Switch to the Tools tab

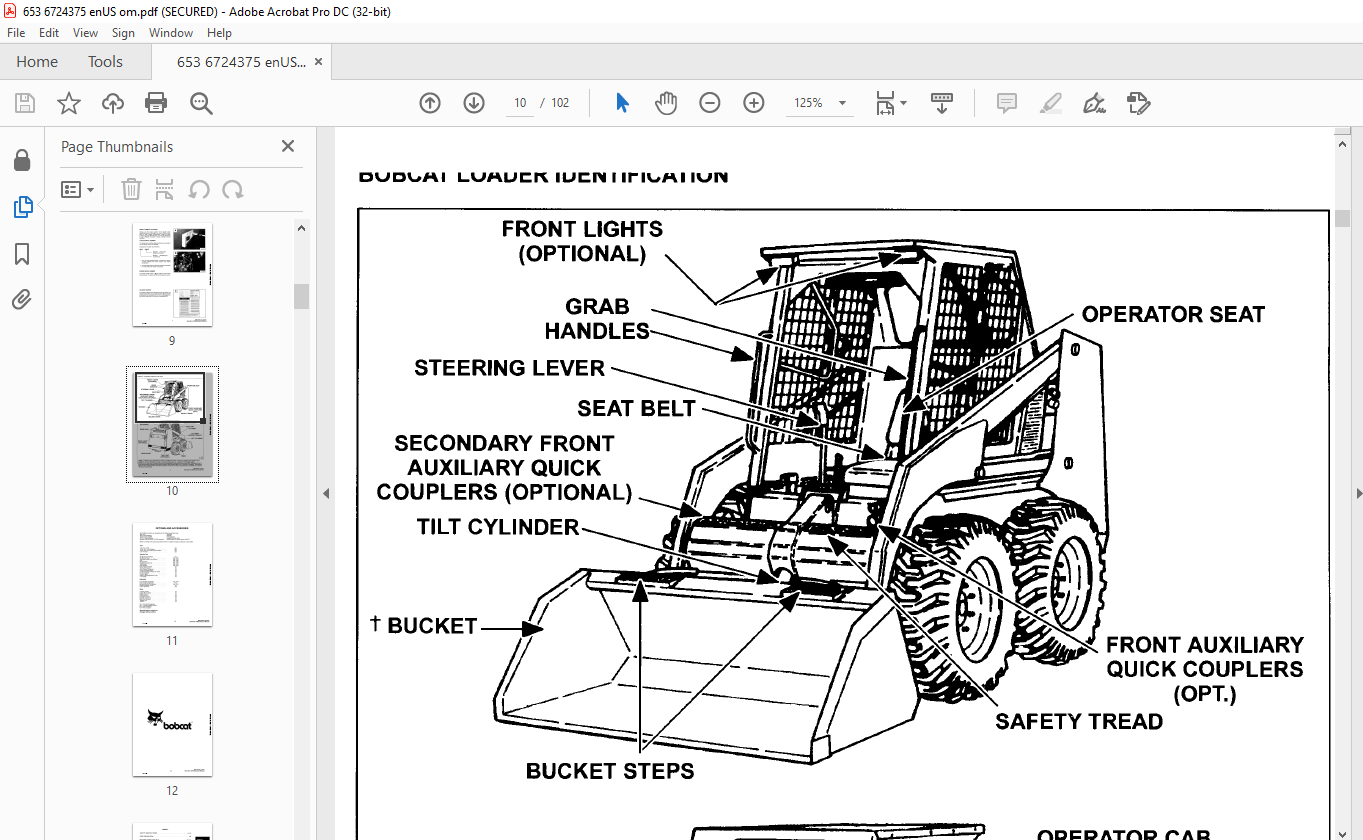105,62
